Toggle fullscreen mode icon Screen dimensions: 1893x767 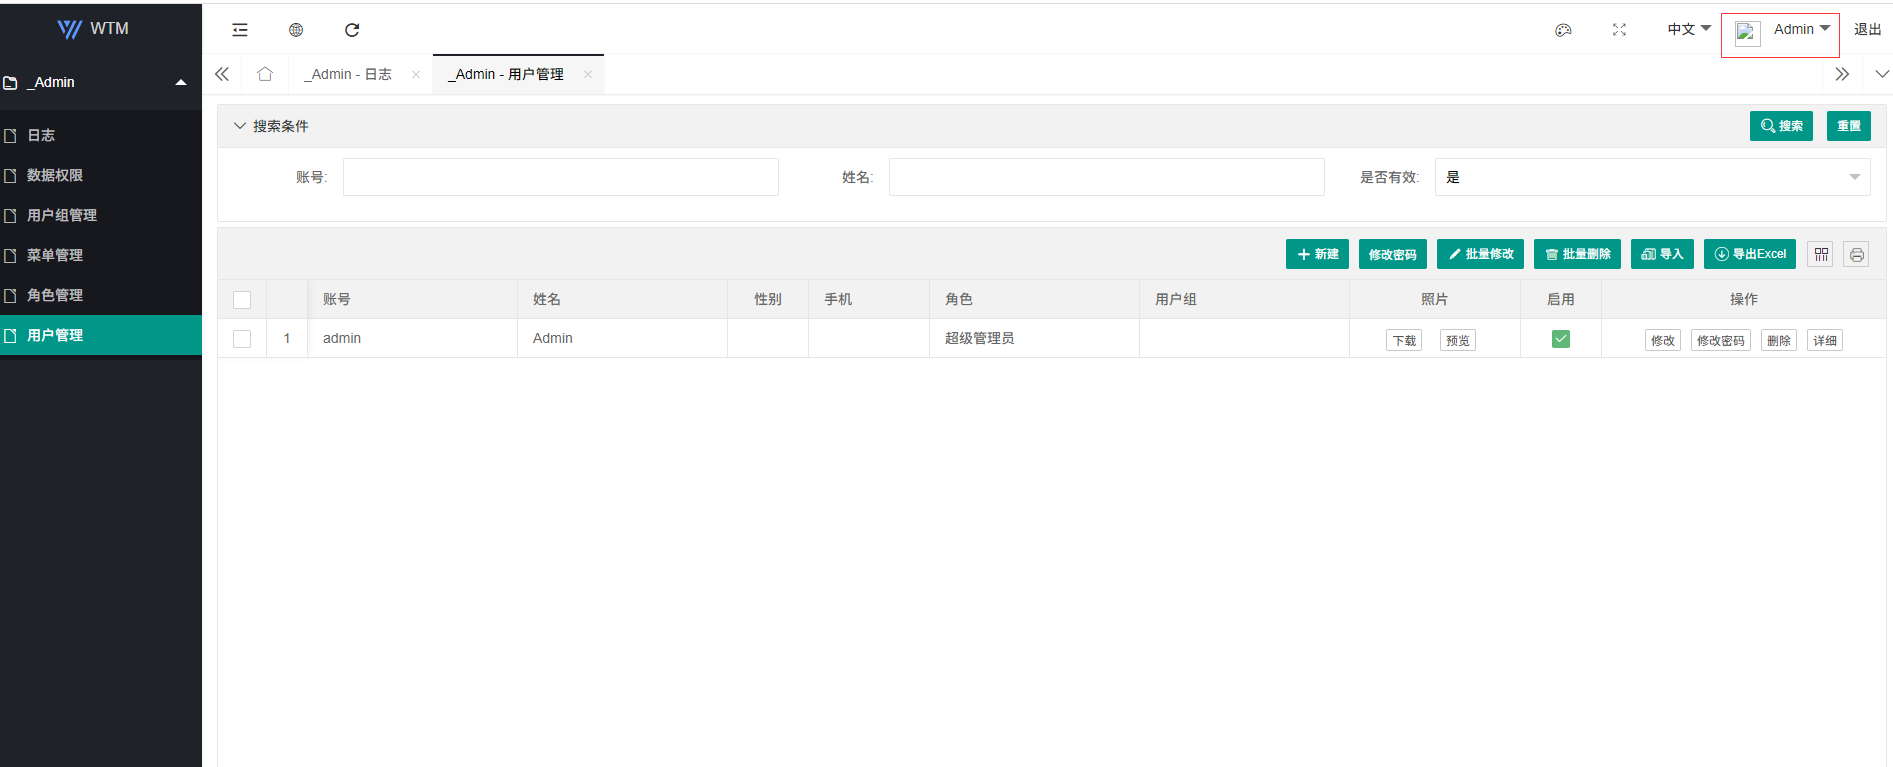click(x=1619, y=30)
